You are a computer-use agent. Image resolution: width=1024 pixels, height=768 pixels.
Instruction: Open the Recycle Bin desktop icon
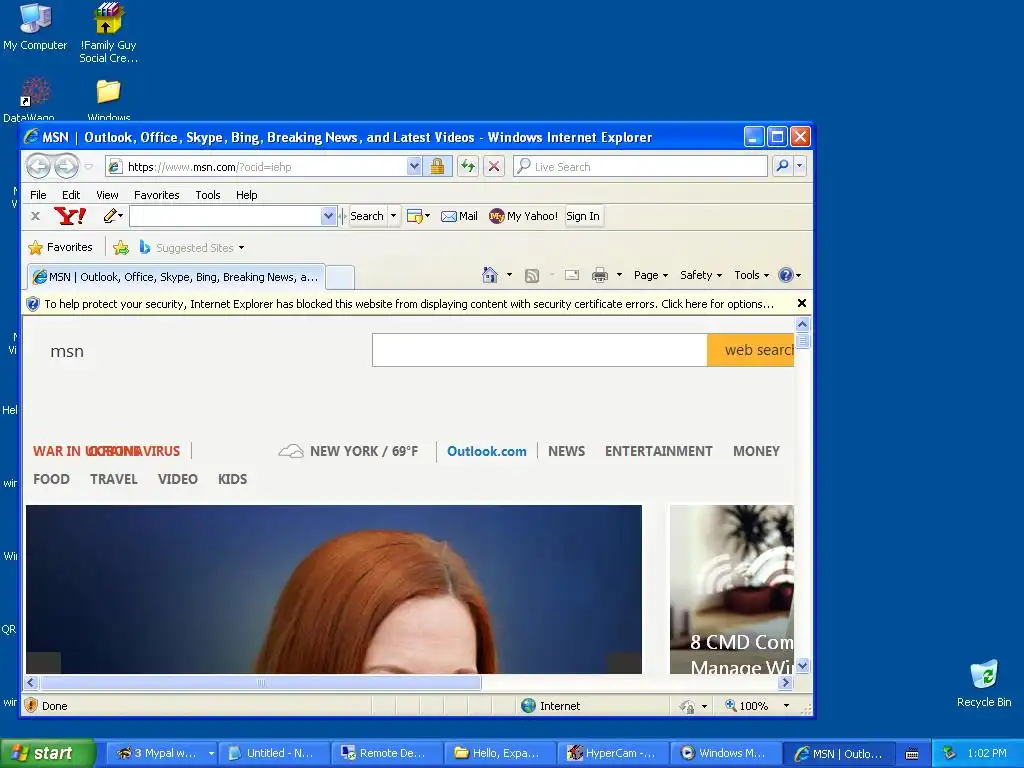[x=984, y=683]
